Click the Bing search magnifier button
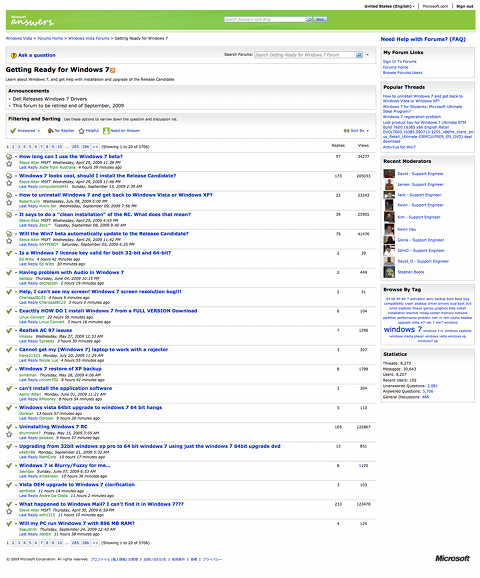The height and width of the screenshot is (578, 480). click(x=310, y=19)
